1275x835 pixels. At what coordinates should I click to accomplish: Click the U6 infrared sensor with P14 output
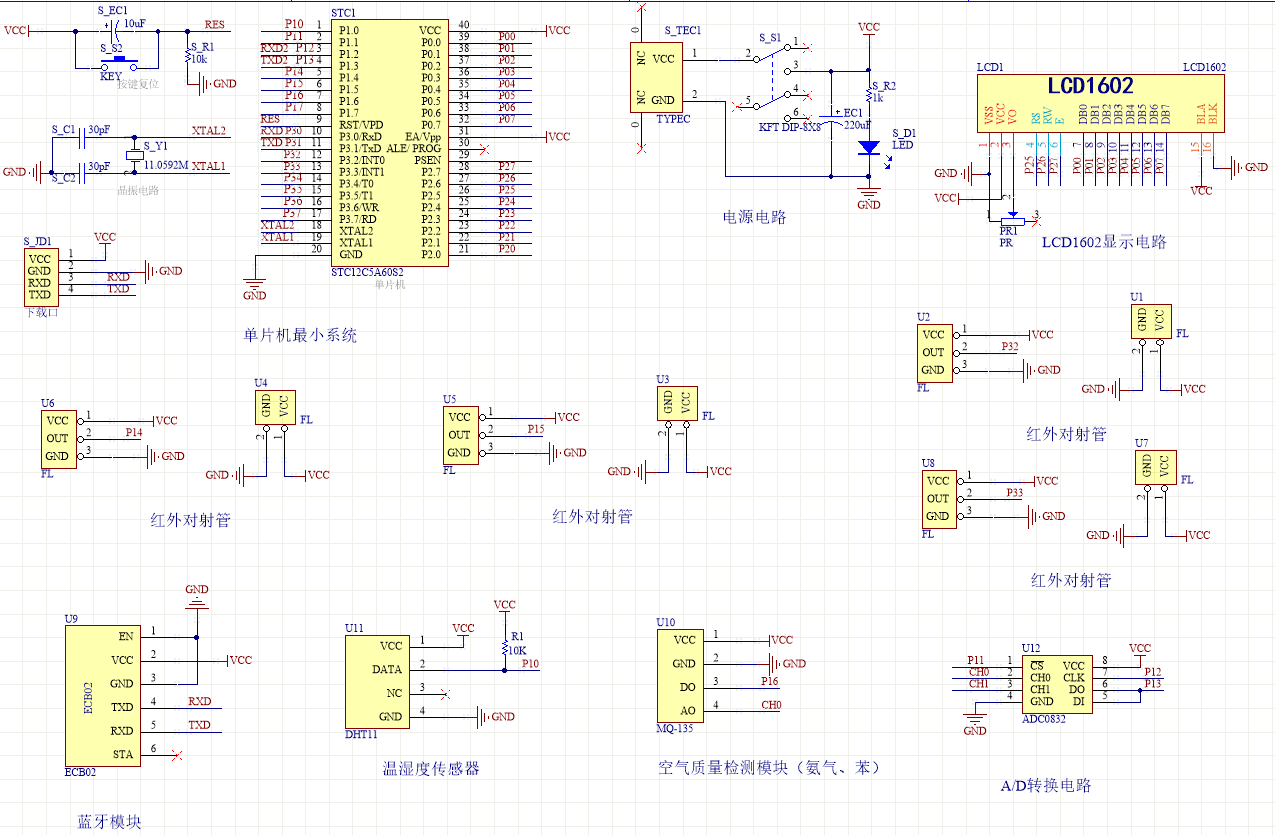pyautogui.click(x=57, y=438)
